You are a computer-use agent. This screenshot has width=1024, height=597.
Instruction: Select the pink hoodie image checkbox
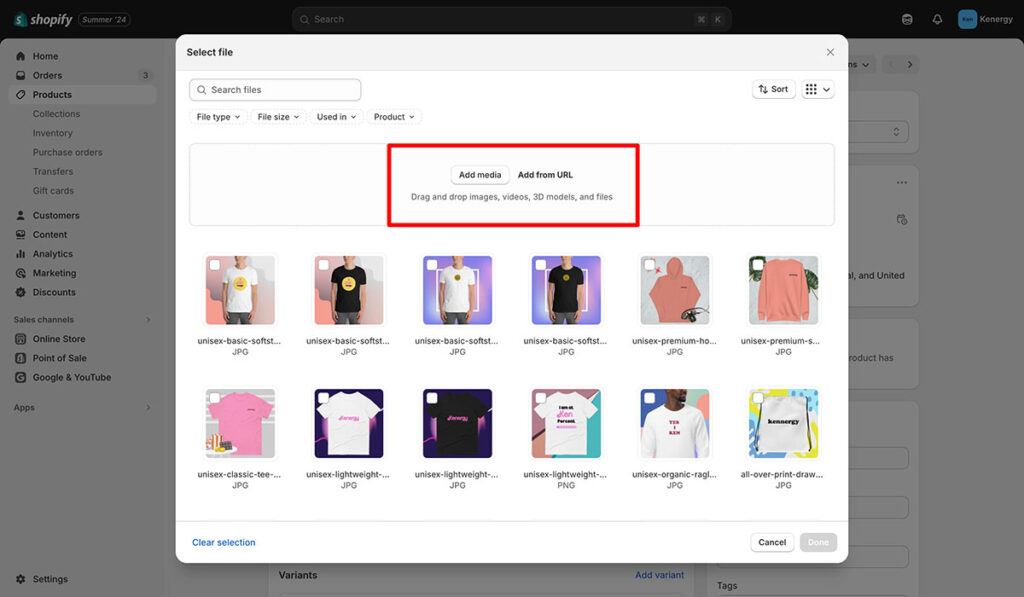click(x=649, y=265)
